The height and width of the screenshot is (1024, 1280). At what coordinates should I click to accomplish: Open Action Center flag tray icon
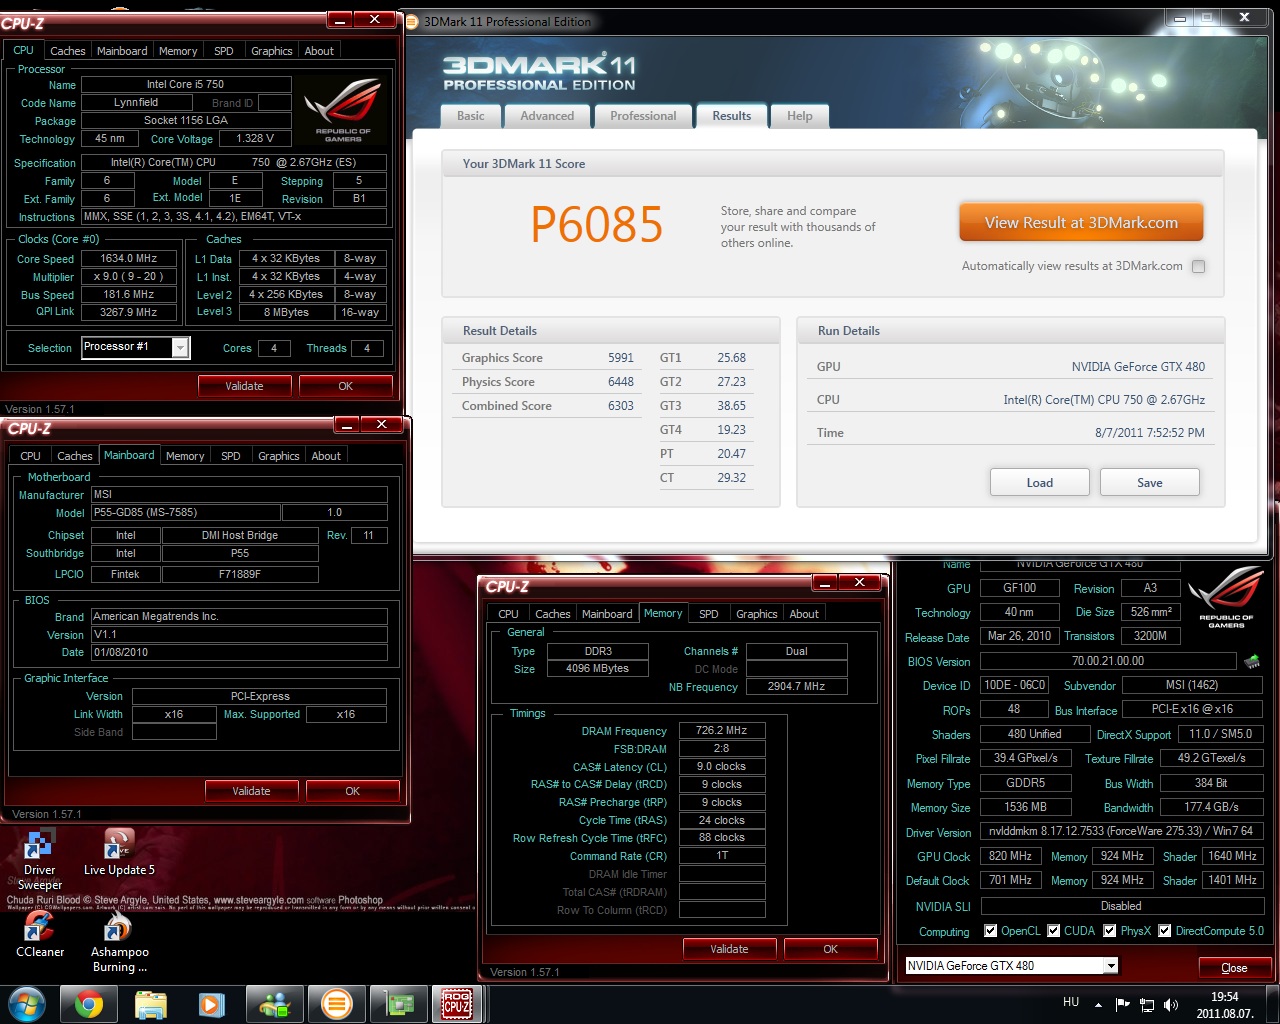(x=1122, y=1004)
